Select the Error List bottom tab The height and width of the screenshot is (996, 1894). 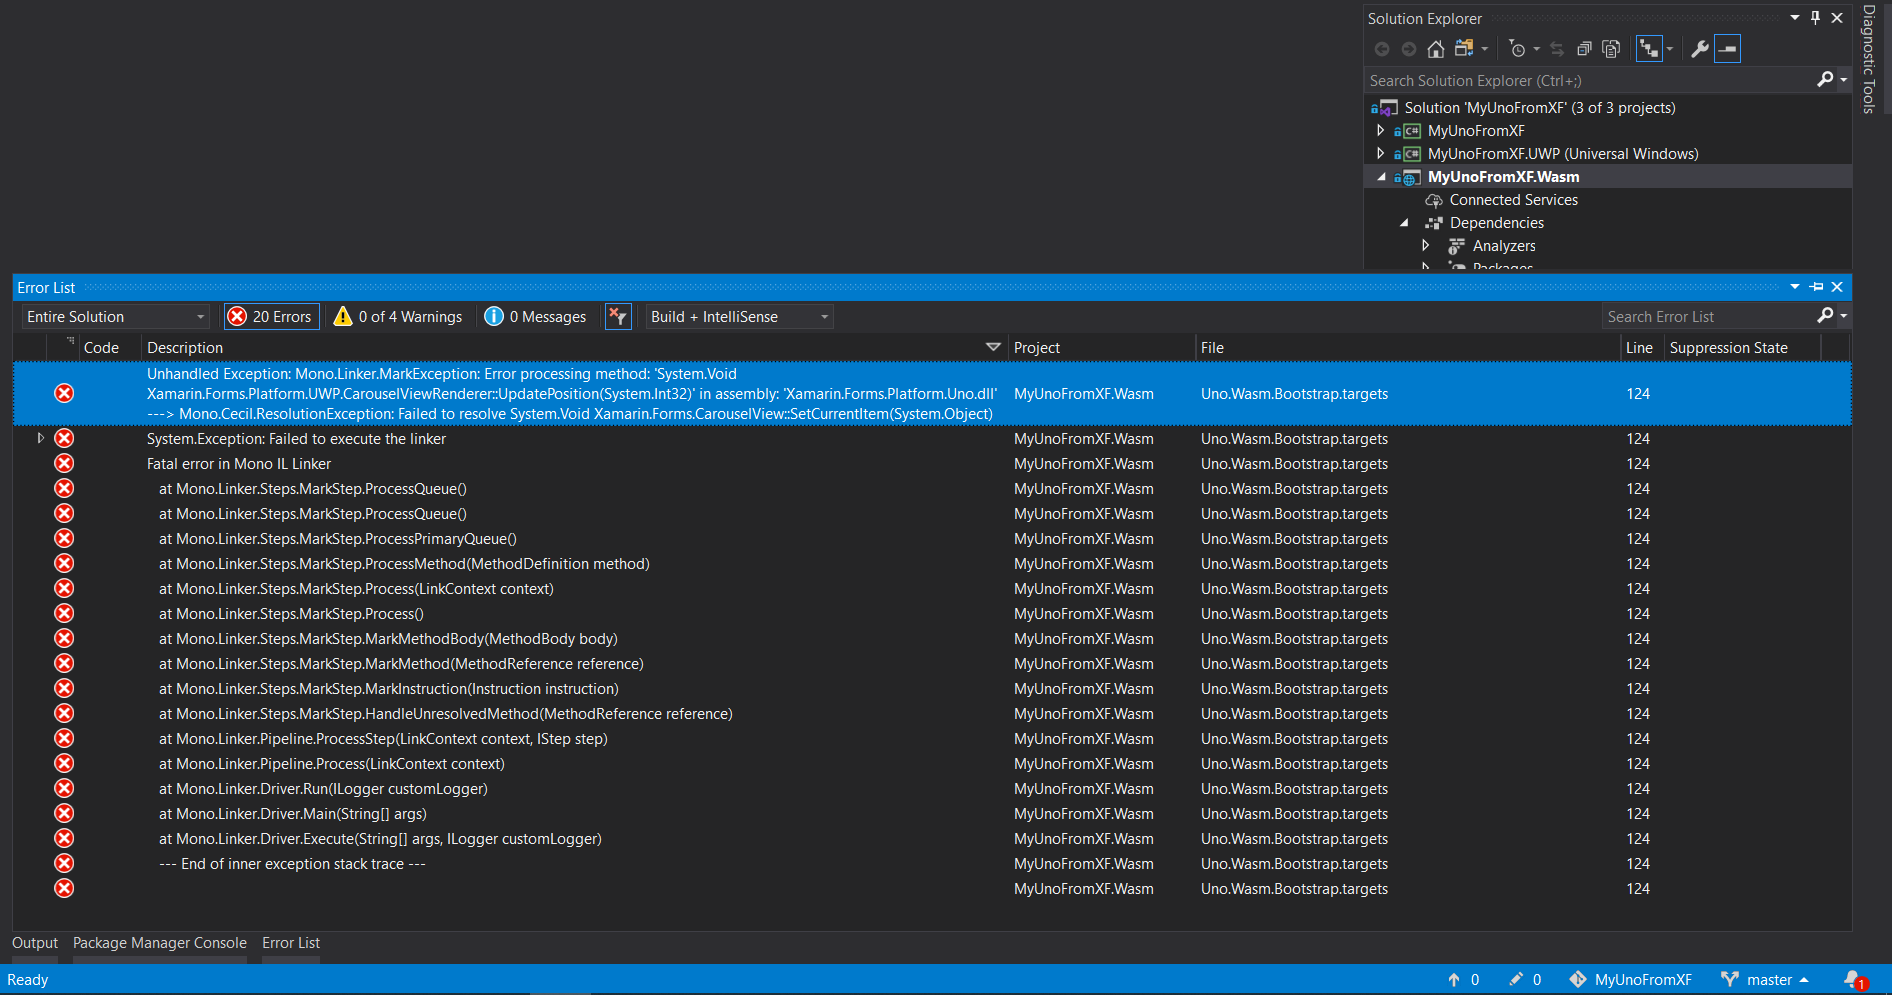click(x=291, y=943)
